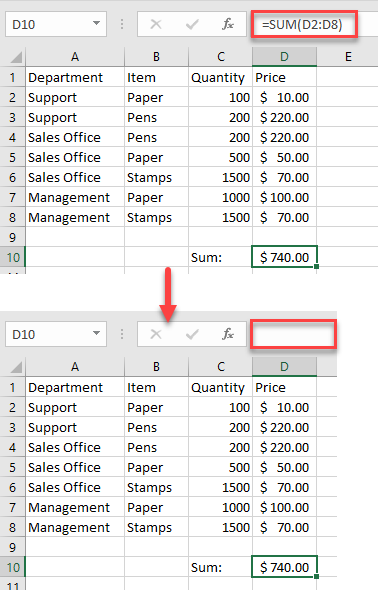Select column C header in bottom sheet
The height and width of the screenshot is (590, 378).
(x=220, y=367)
